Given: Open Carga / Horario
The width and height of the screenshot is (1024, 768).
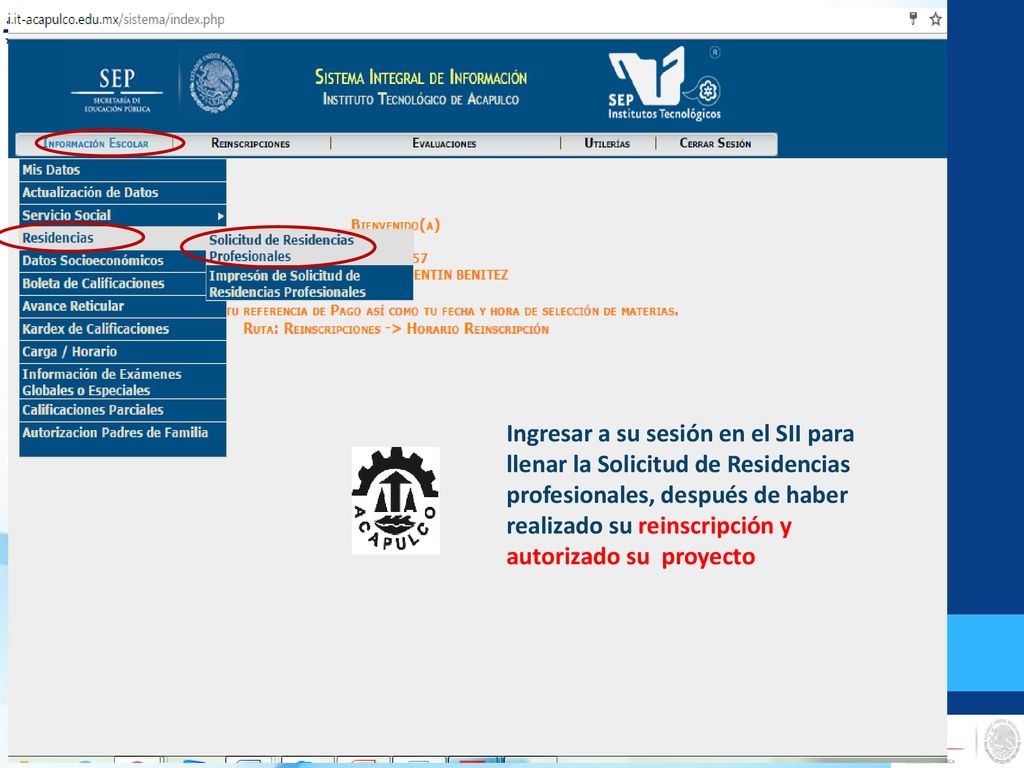Looking at the screenshot, I should point(123,352).
